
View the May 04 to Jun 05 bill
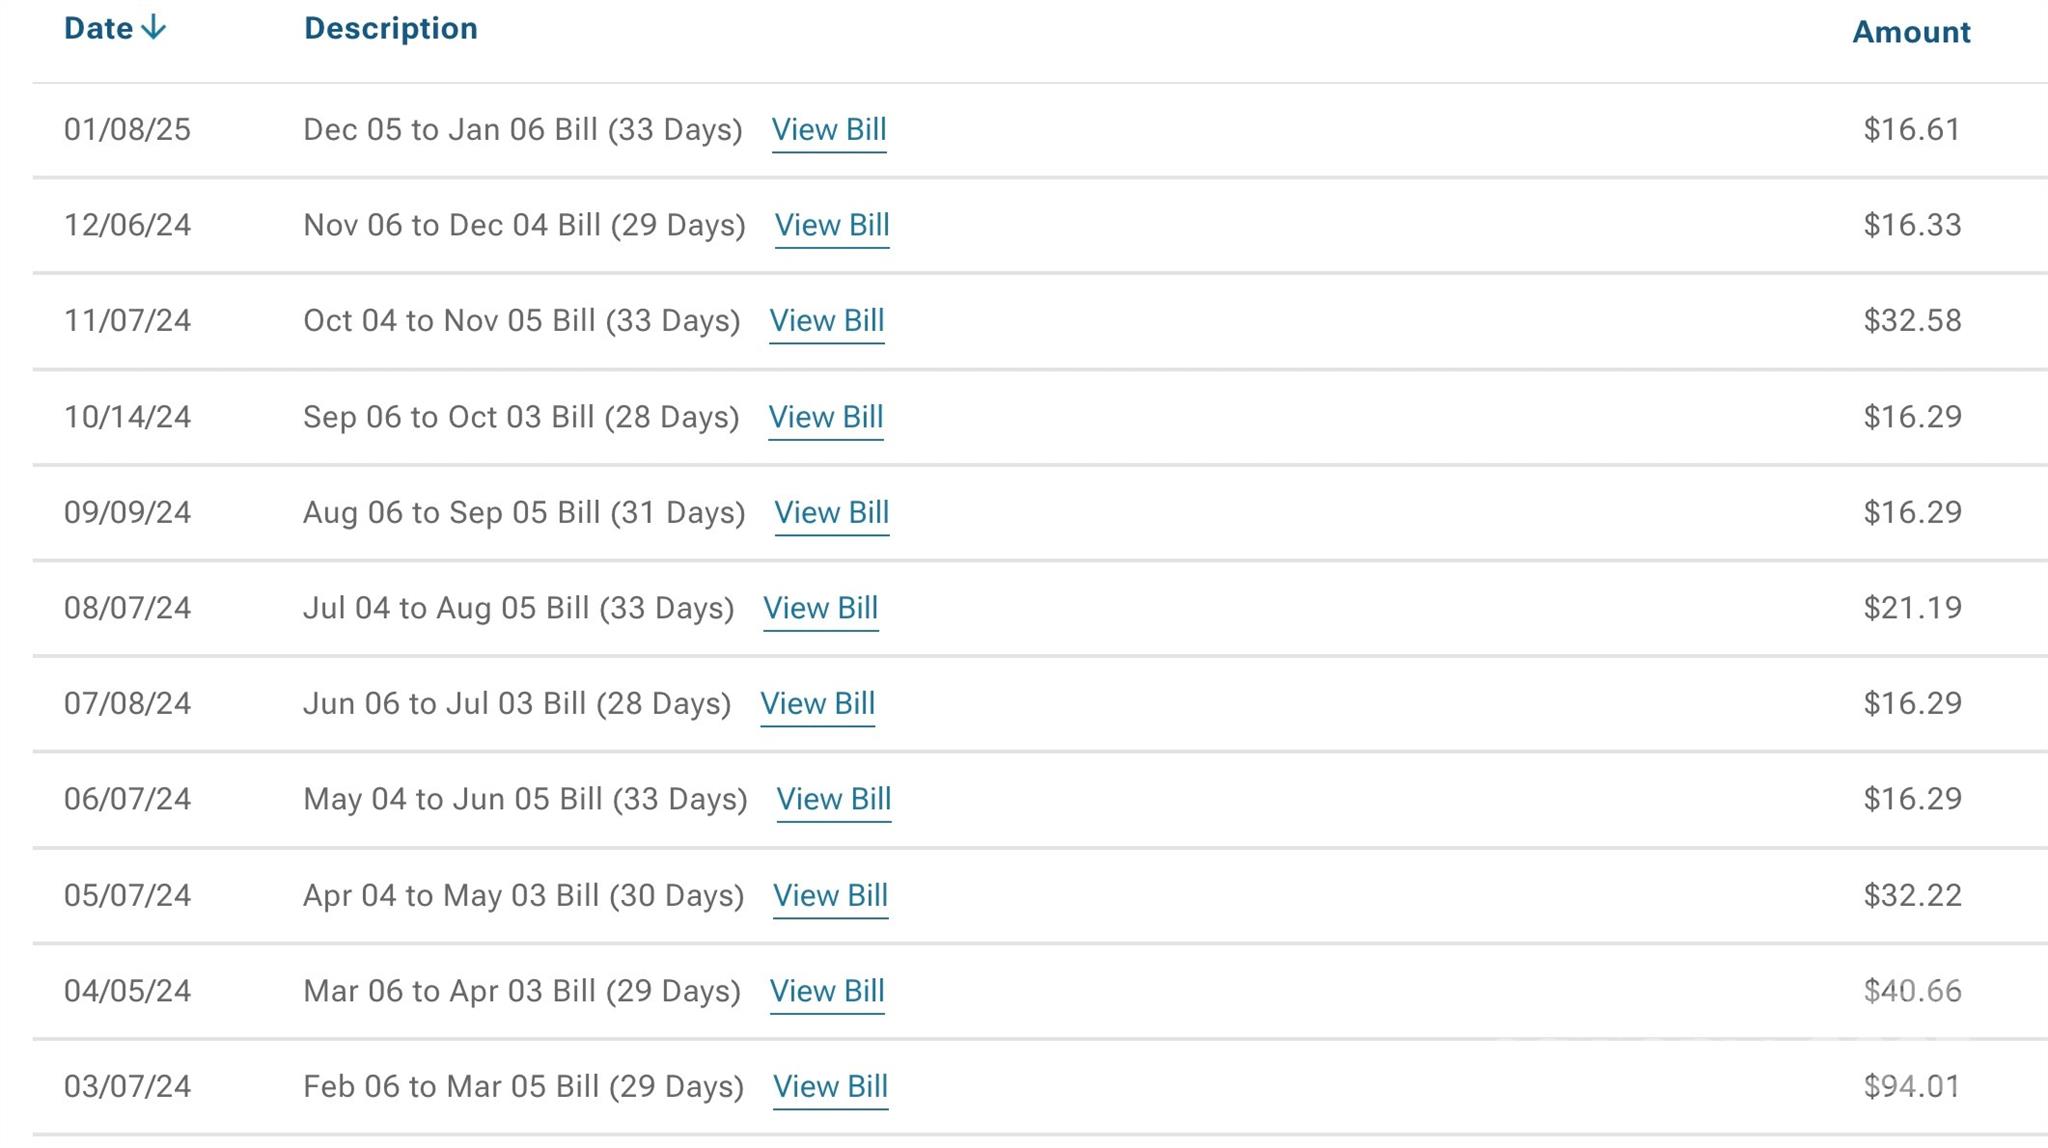click(833, 799)
